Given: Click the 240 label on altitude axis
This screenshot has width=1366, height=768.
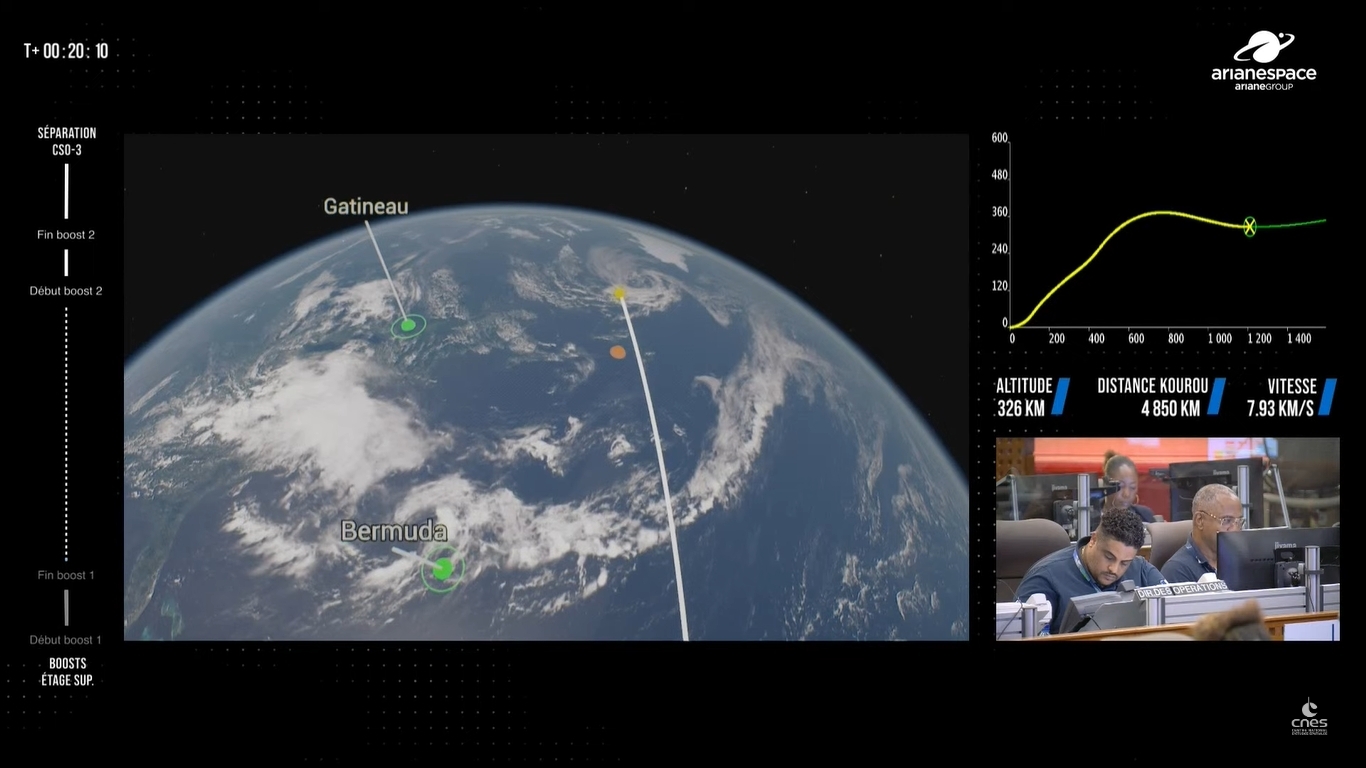Looking at the screenshot, I should pyautogui.click(x=999, y=249).
